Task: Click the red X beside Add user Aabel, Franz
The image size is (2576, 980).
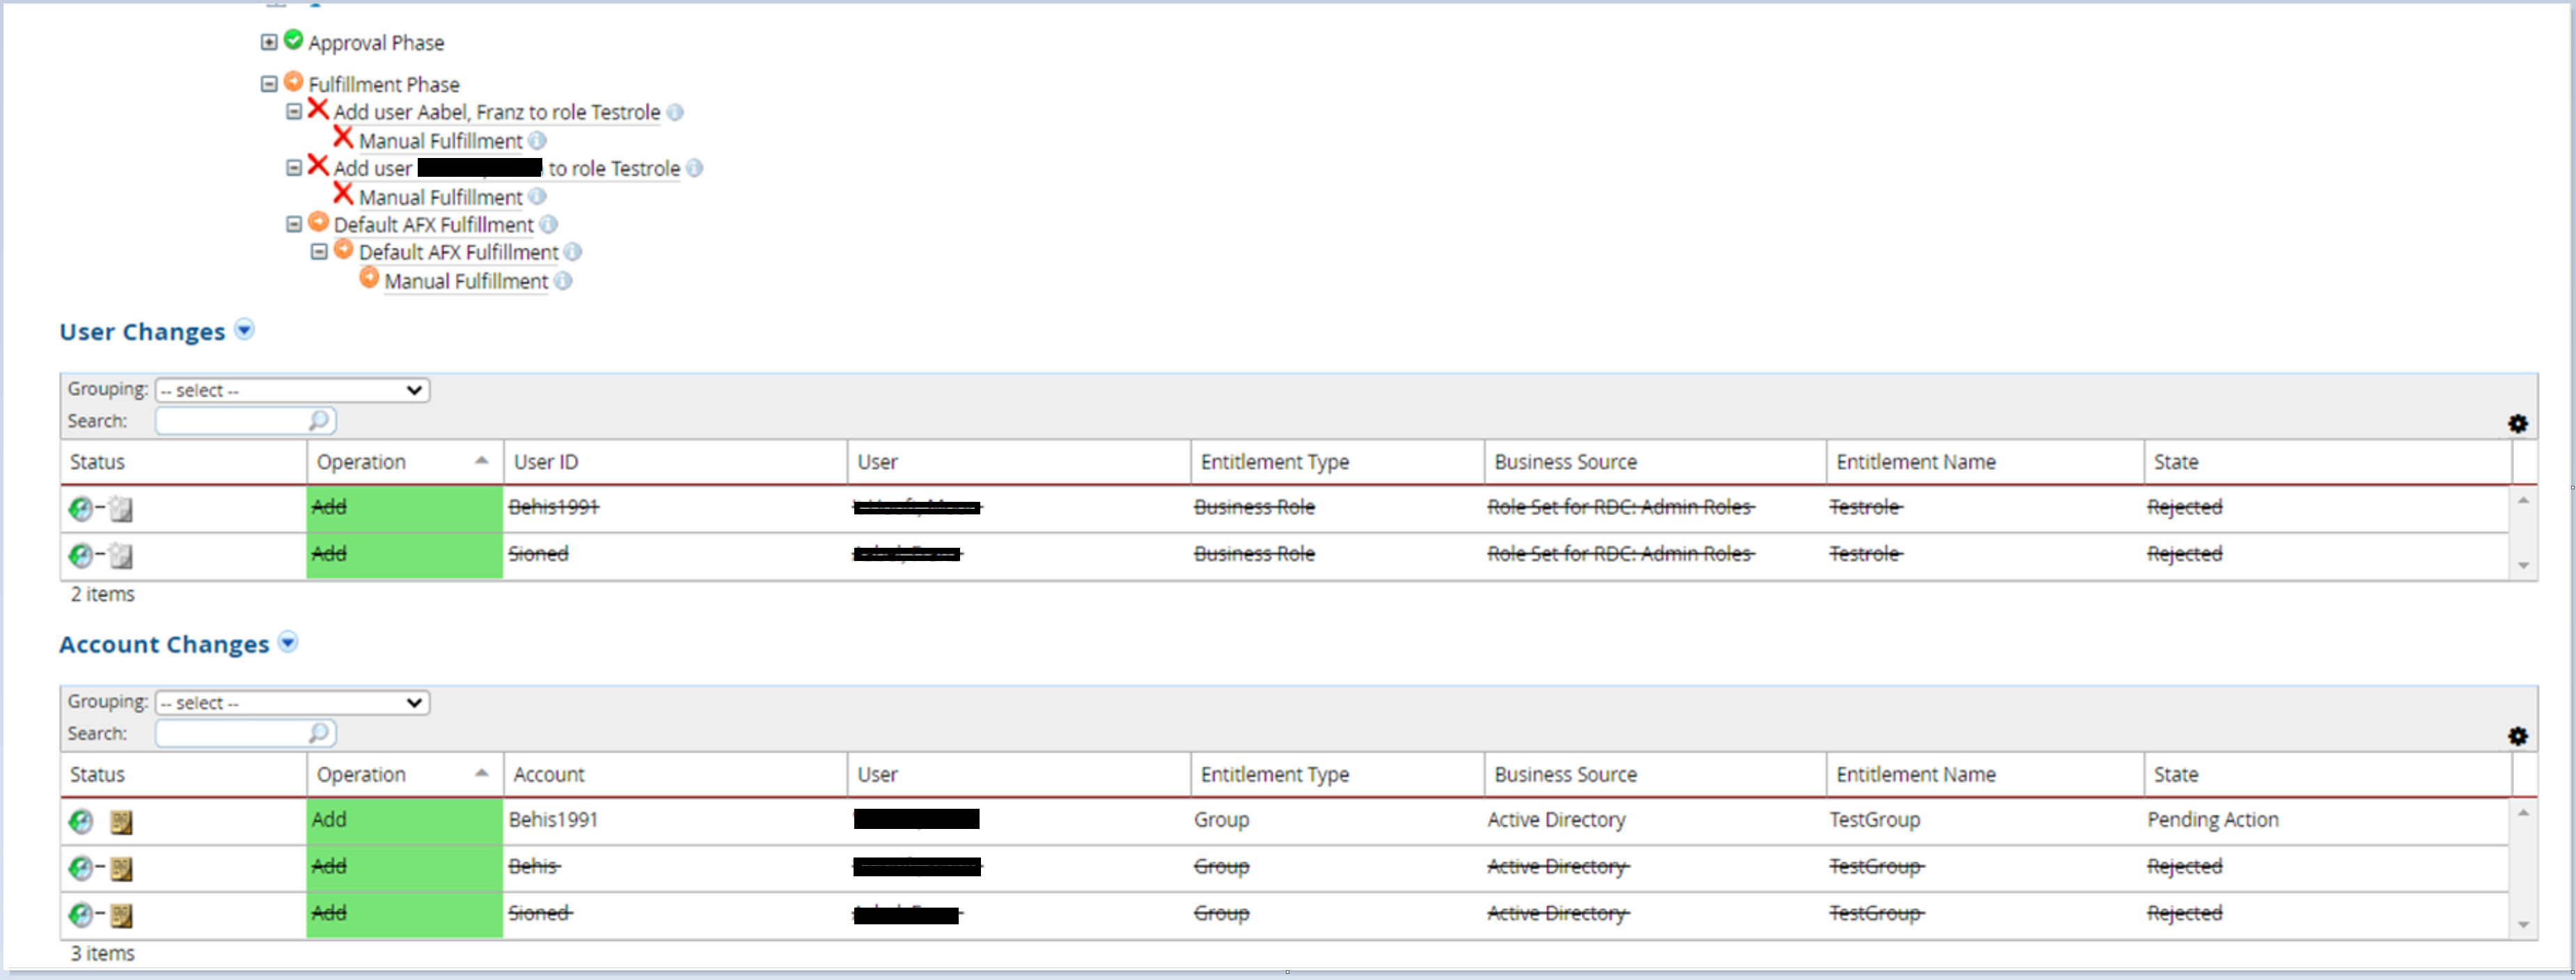Action: [x=317, y=109]
